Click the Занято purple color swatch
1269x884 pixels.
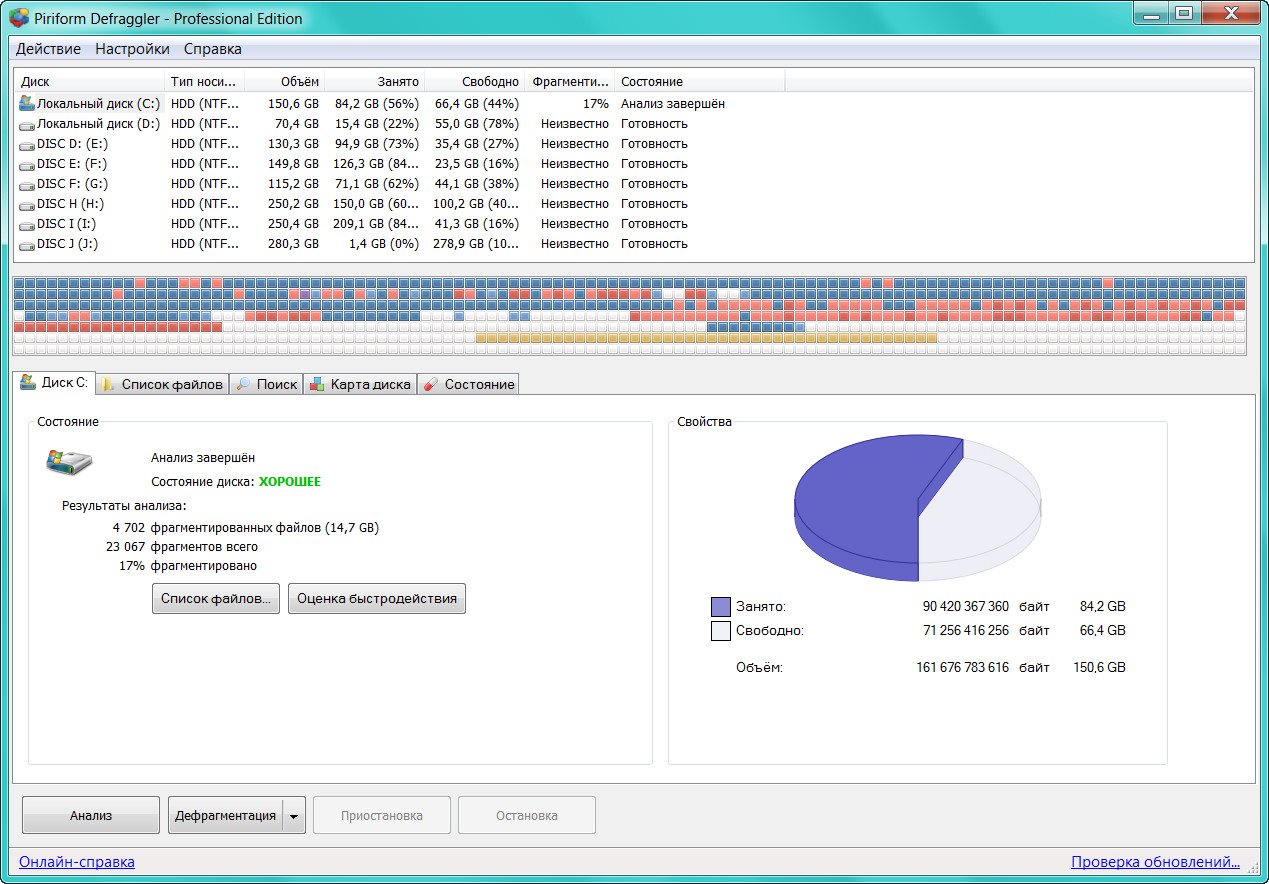click(721, 607)
